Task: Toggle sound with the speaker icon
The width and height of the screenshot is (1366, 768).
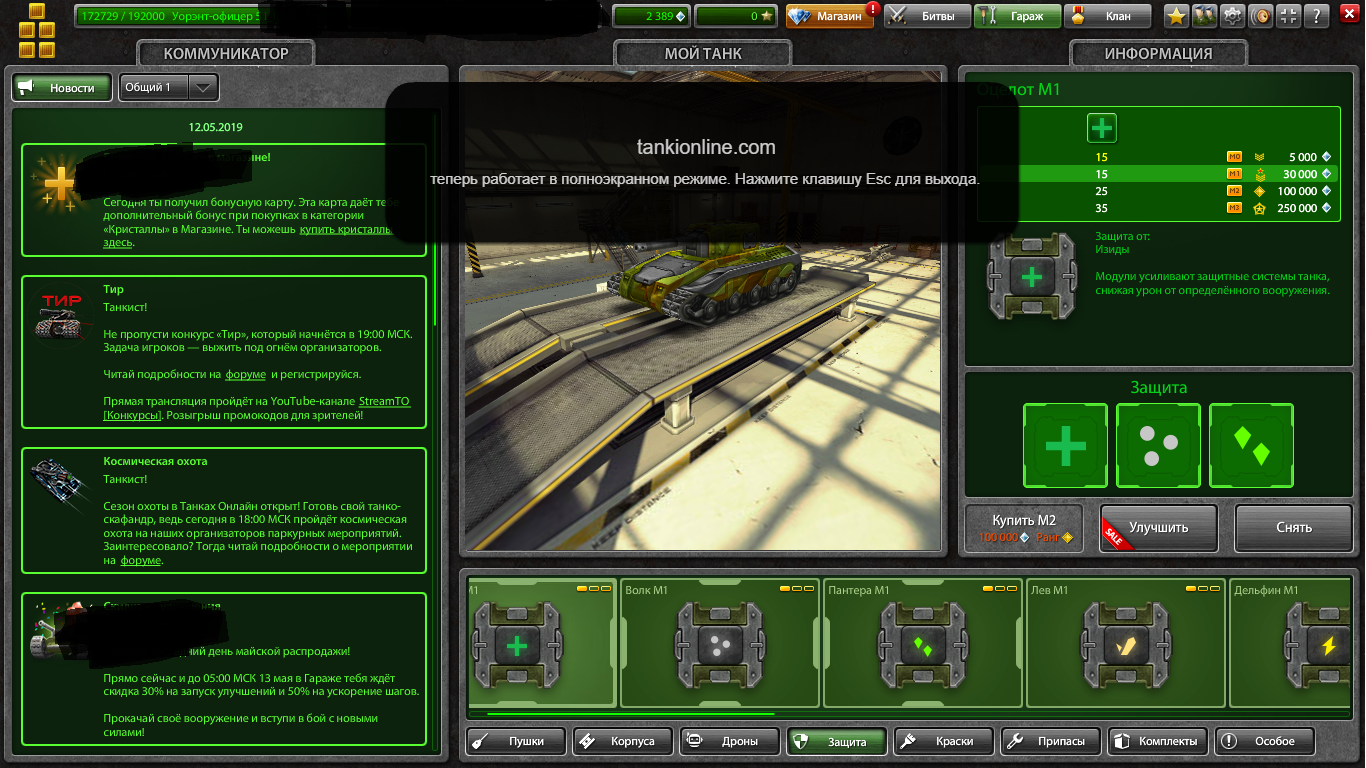Action: click(x=1261, y=16)
